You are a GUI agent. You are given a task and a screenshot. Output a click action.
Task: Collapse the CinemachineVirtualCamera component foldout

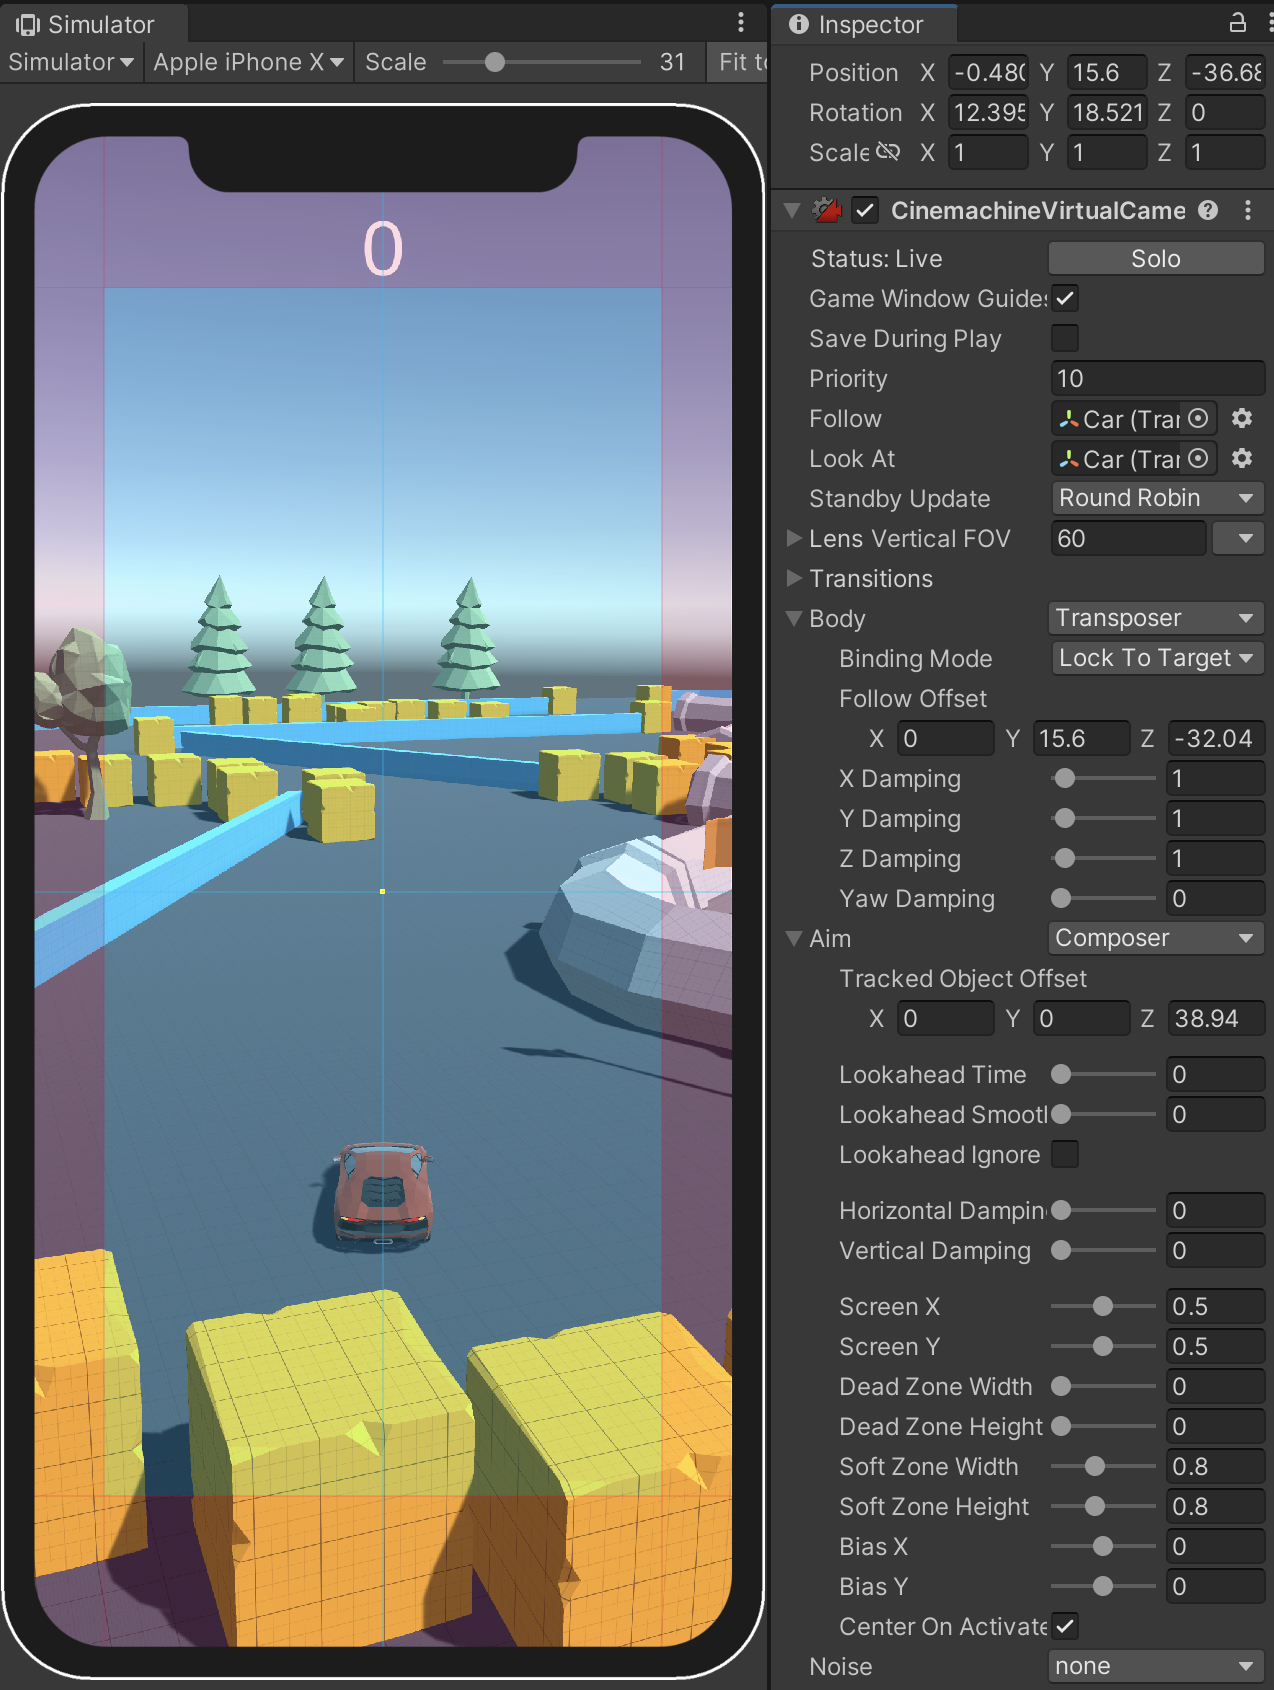793,210
